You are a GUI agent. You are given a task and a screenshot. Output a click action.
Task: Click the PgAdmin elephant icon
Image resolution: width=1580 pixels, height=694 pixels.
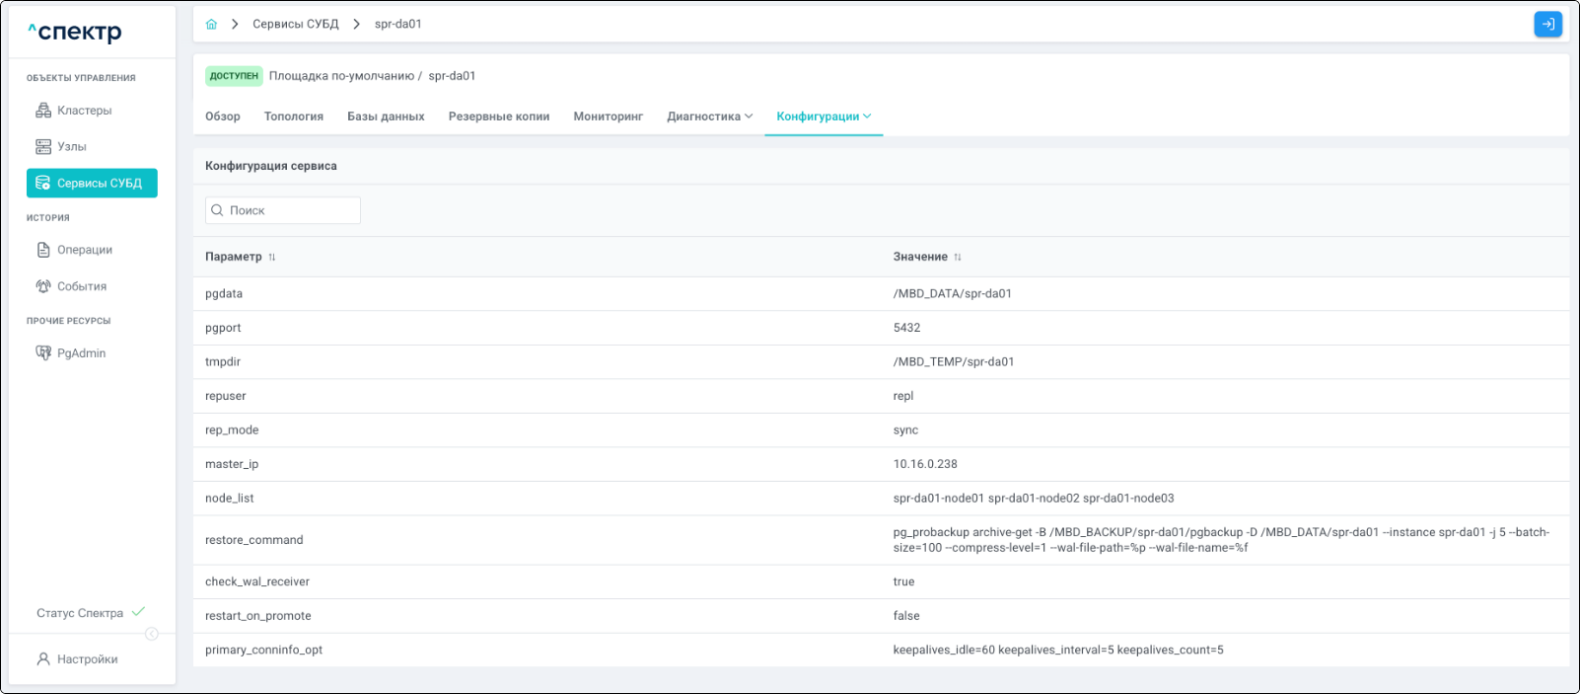pos(43,353)
